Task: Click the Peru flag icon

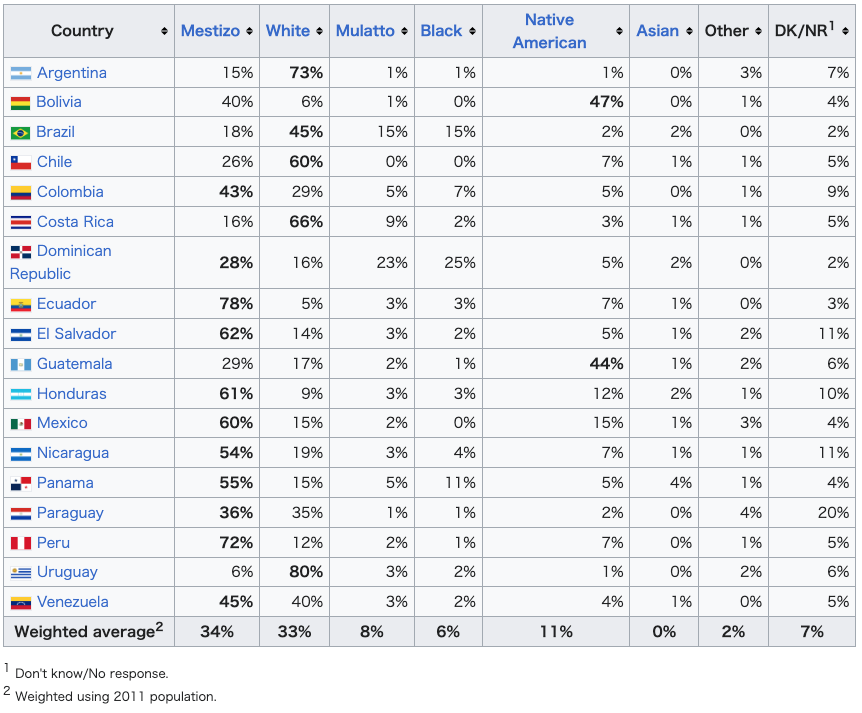Action: [21, 543]
